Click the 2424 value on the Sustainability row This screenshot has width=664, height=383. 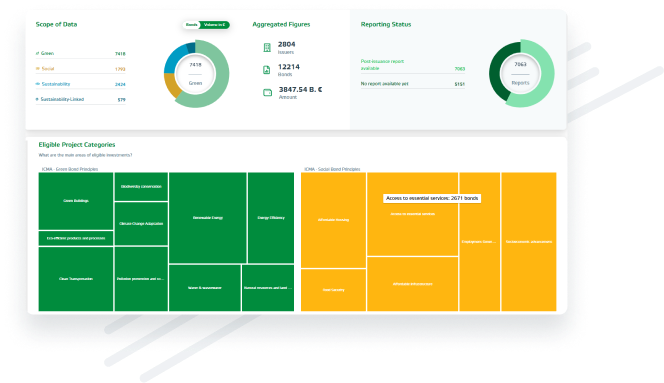[x=120, y=84]
